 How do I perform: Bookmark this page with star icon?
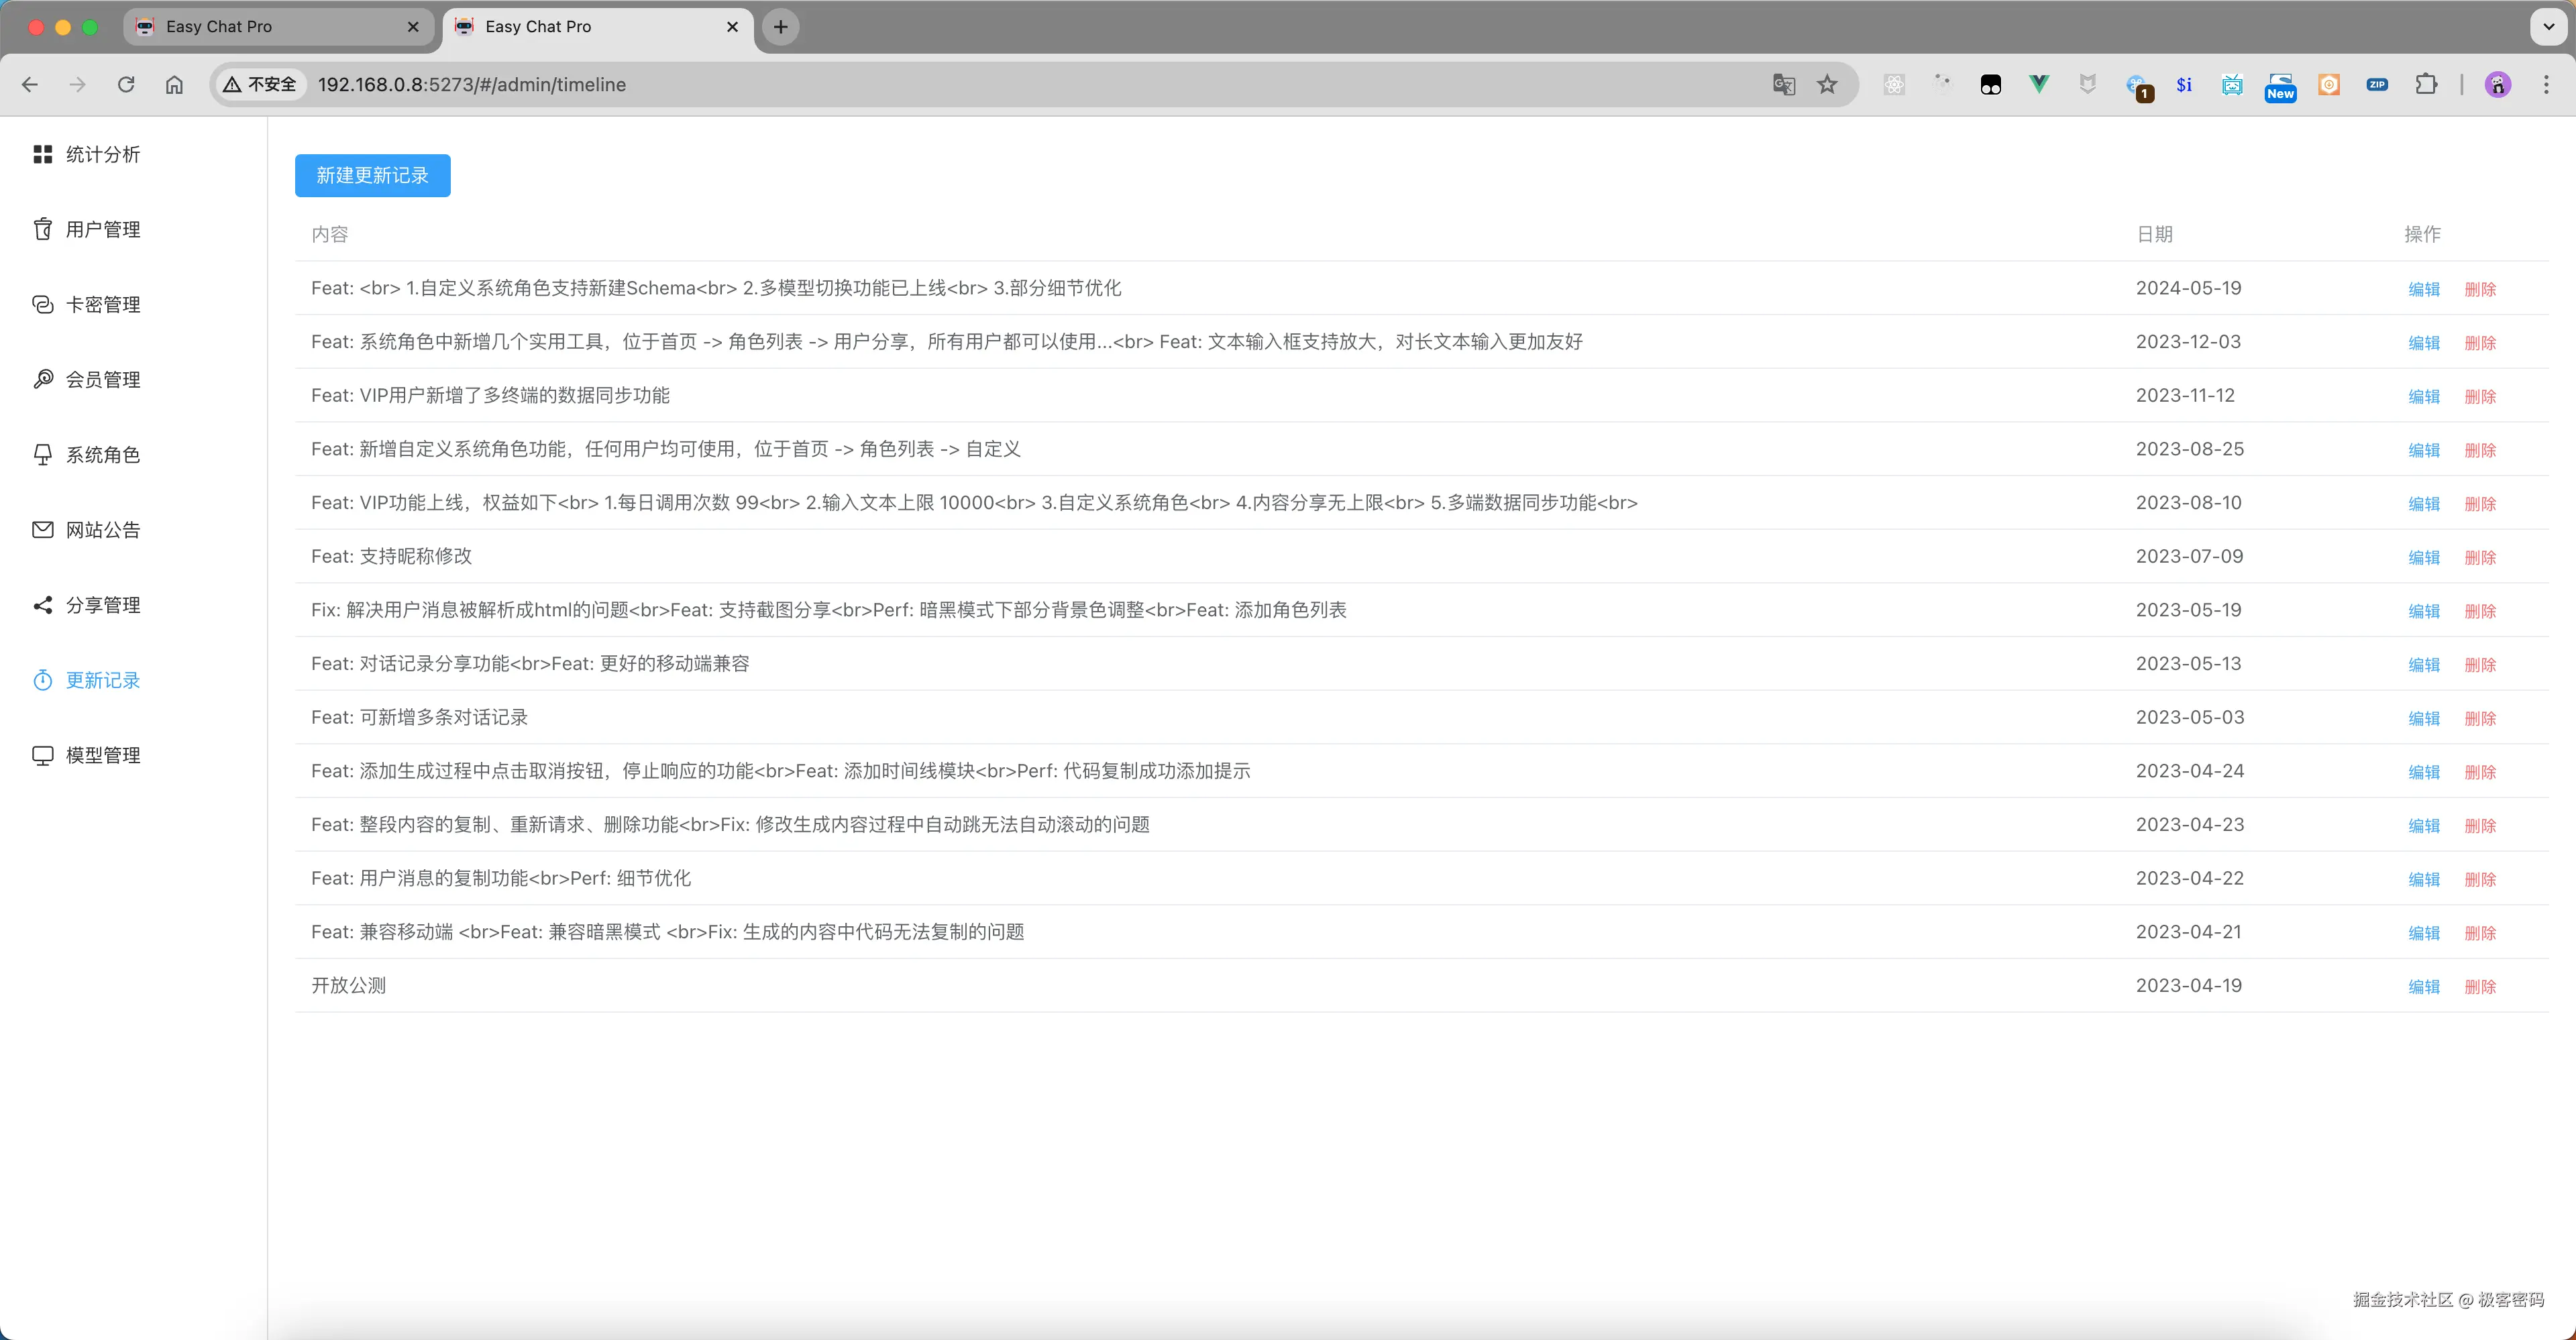1827,85
